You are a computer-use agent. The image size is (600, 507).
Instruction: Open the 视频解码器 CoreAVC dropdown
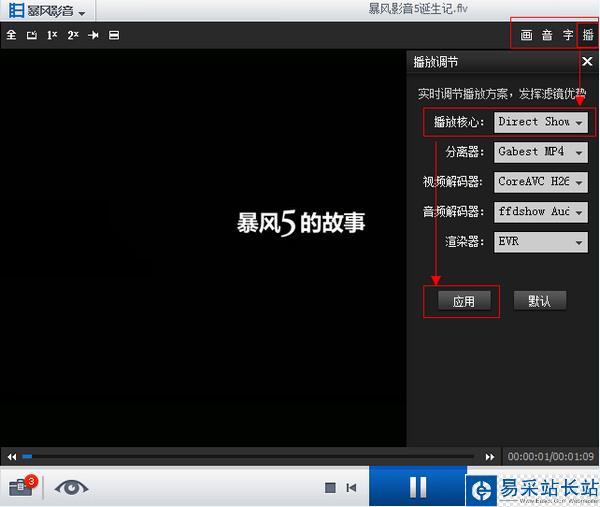click(541, 182)
